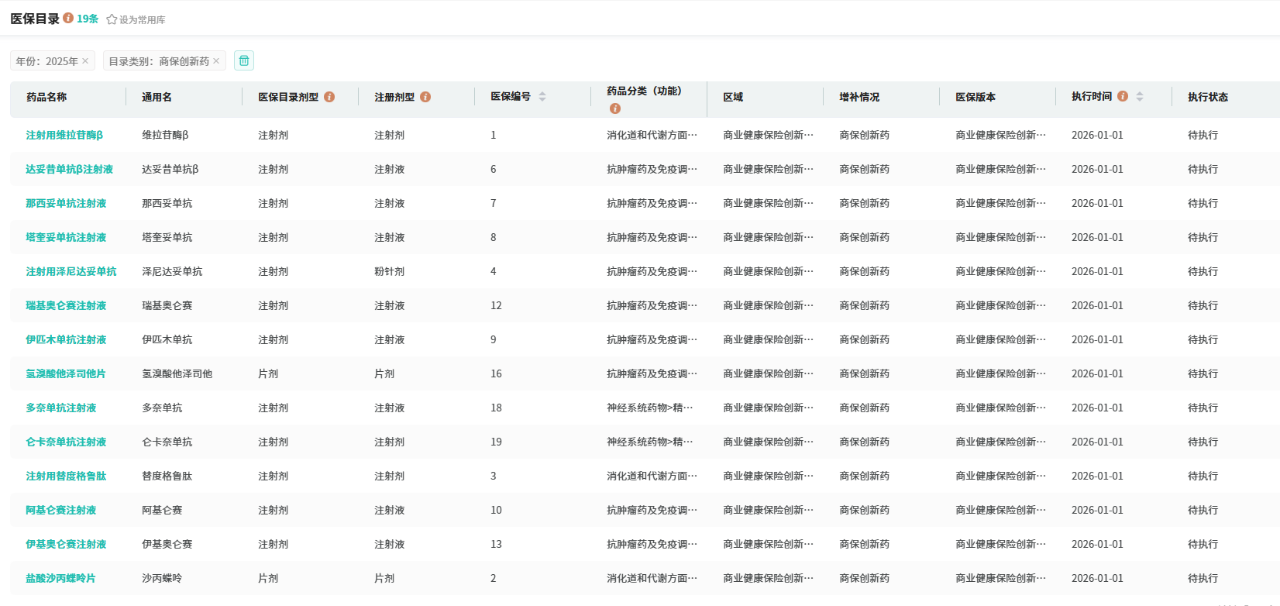Click info icon next to 医保目录剂型 header
The height and width of the screenshot is (606, 1280).
329,97
